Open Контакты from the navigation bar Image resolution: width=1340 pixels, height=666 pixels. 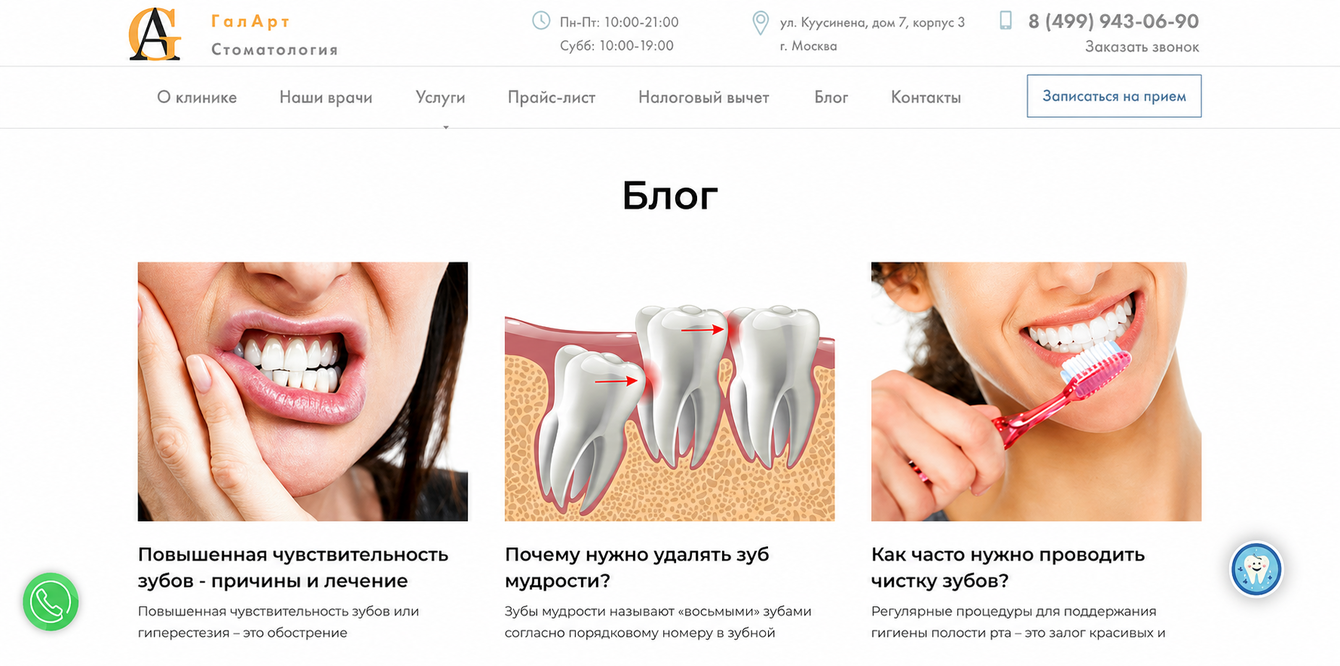point(926,97)
